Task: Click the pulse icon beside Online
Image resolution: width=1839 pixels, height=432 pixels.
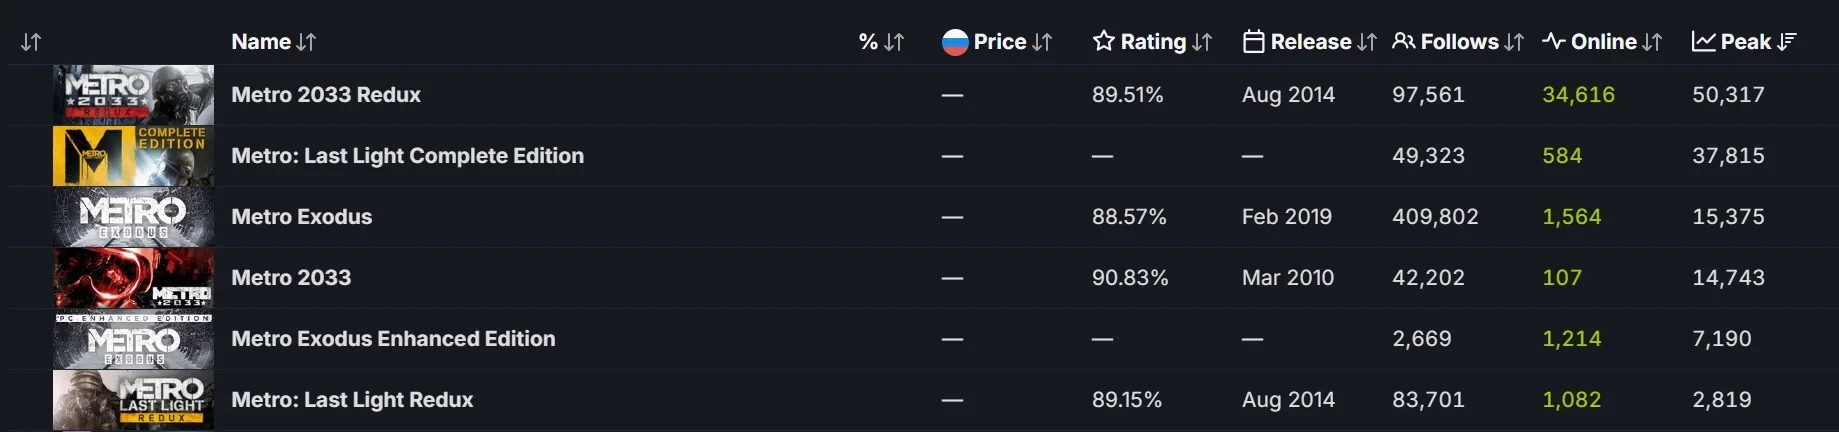Action: tap(1553, 41)
